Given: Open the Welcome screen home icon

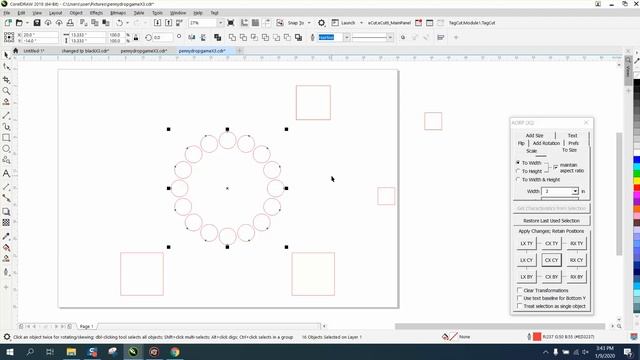Looking at the screenshot, I should point(16,51).
